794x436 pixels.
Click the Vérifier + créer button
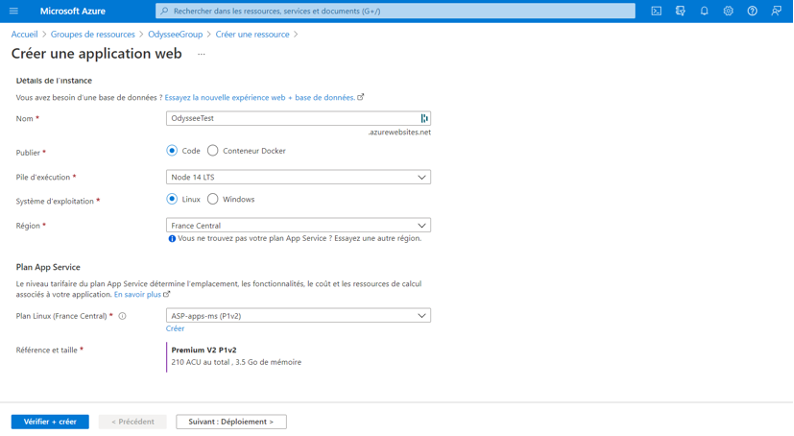tap(50, 421)
